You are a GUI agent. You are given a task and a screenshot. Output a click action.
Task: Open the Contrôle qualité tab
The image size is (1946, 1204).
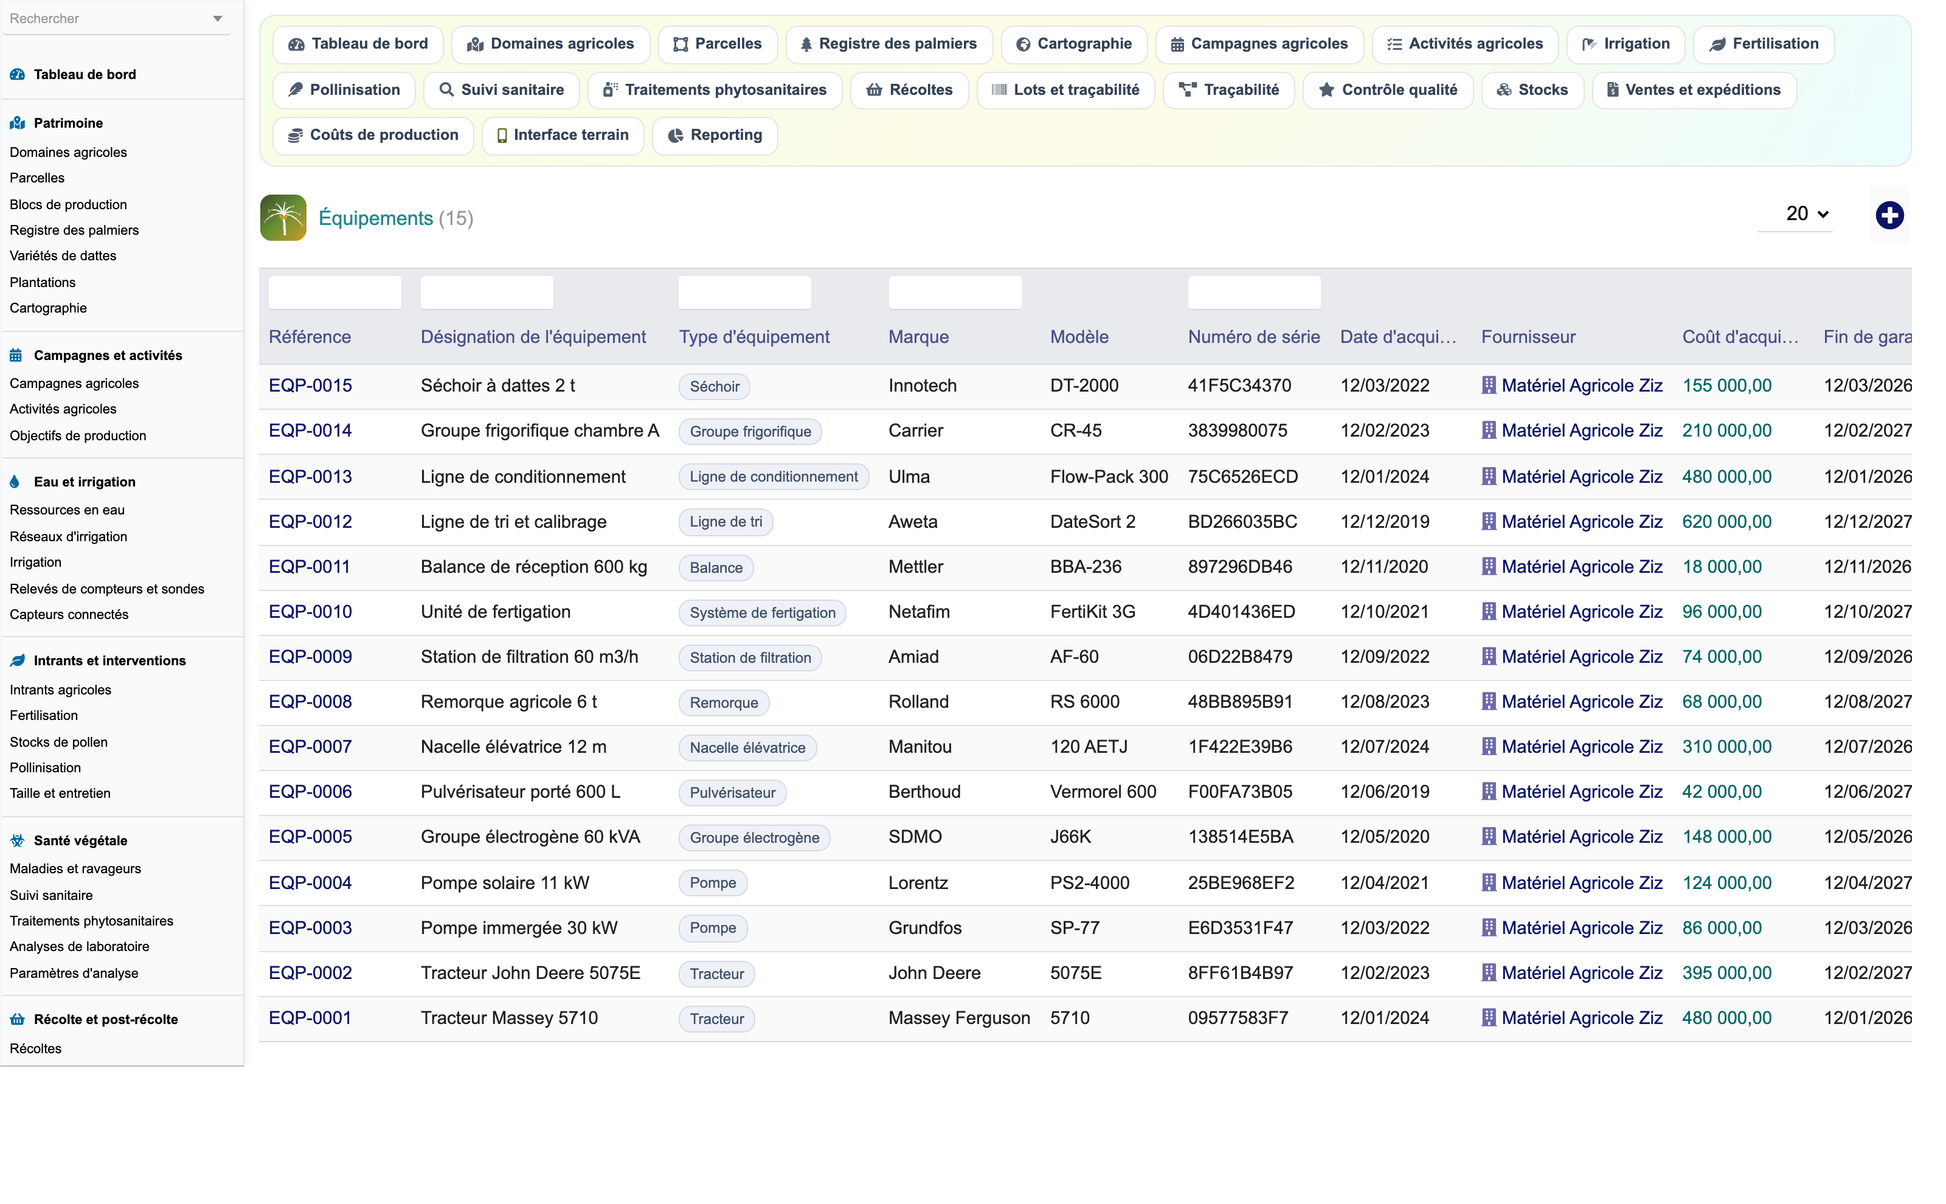[1388, 90]
